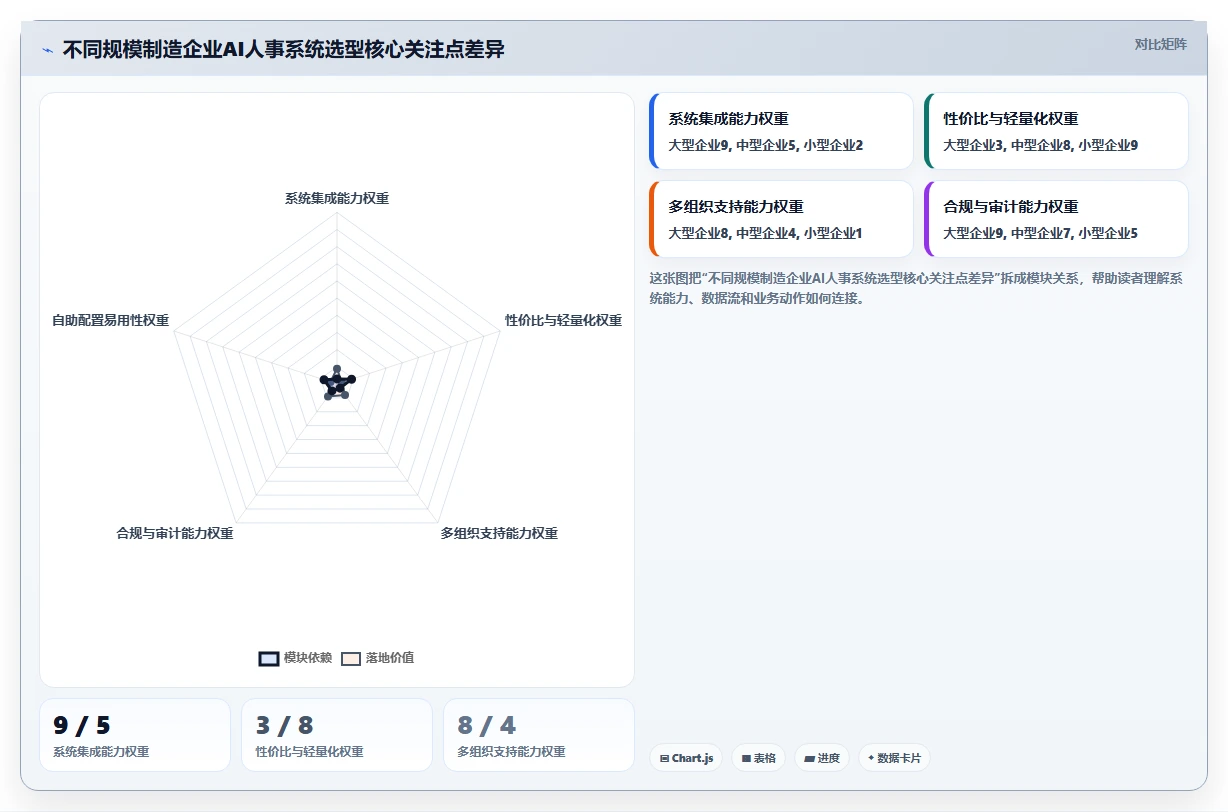Screen dimensions: 1228x812
Task: Click the 多组织支持能力权重 radar axis label
Action: click(499, 534)
